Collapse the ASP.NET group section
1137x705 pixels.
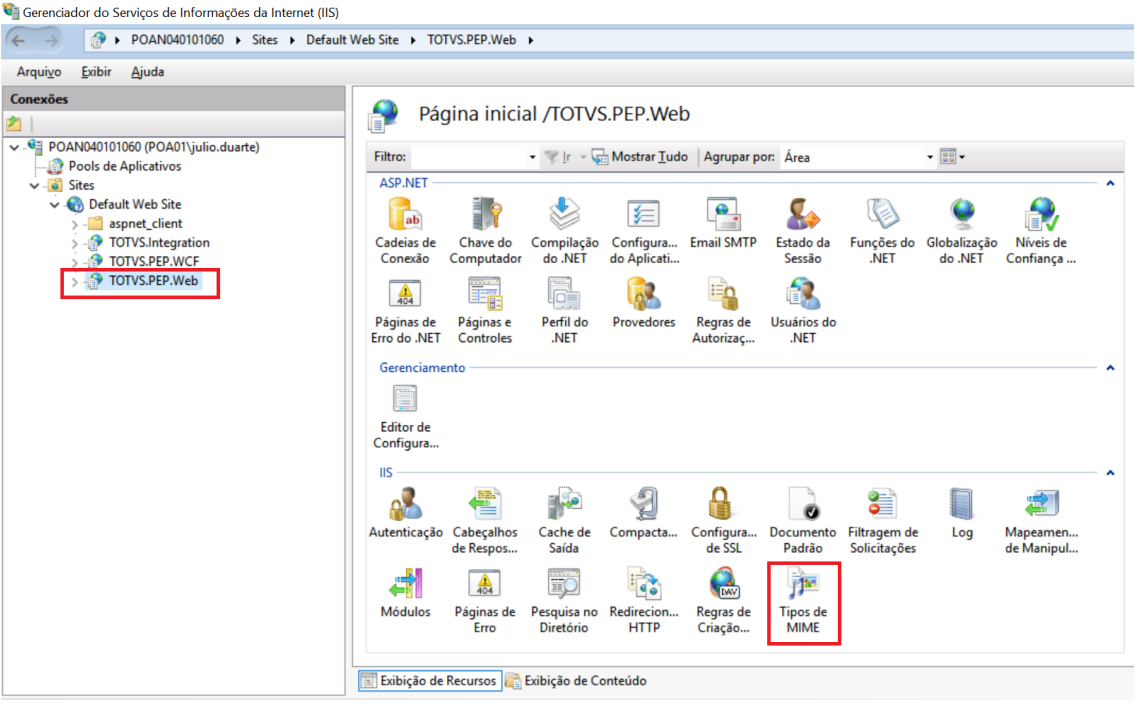tap(1110, 184)
